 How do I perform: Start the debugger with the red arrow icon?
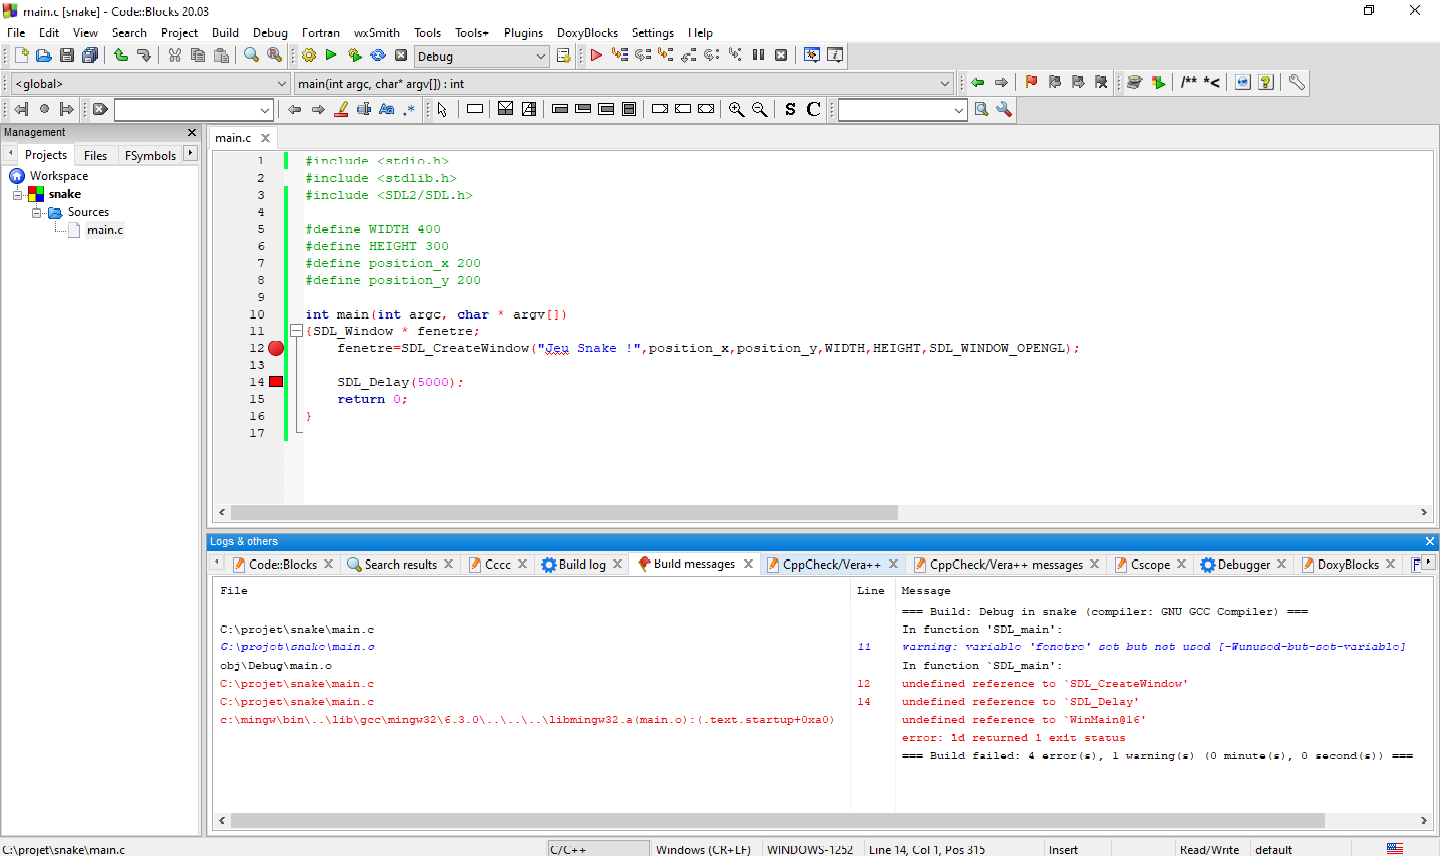(596, 55)
